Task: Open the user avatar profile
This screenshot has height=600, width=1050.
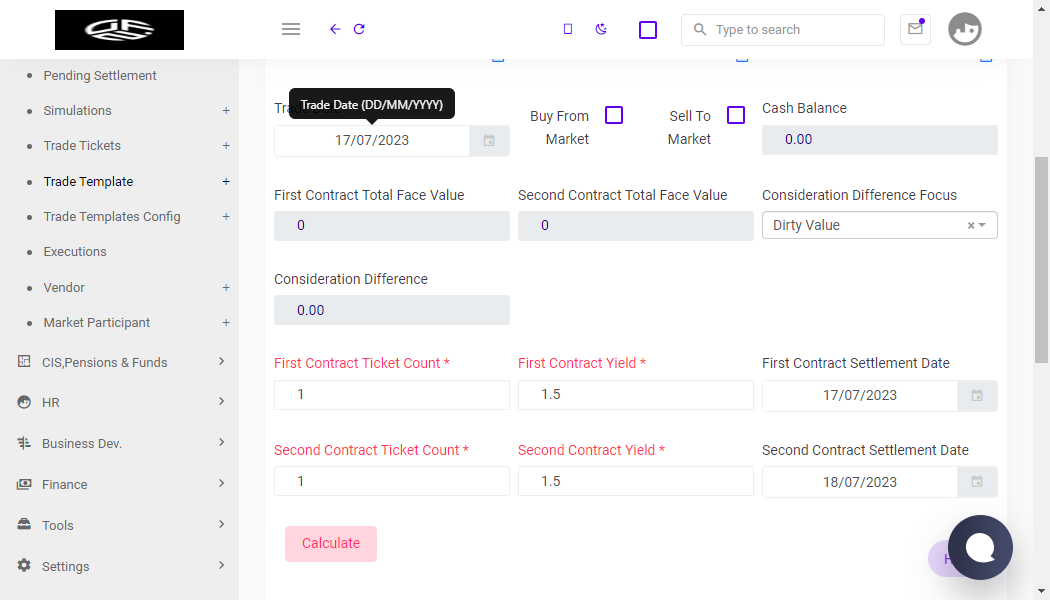Action: [x=964, y=29]
